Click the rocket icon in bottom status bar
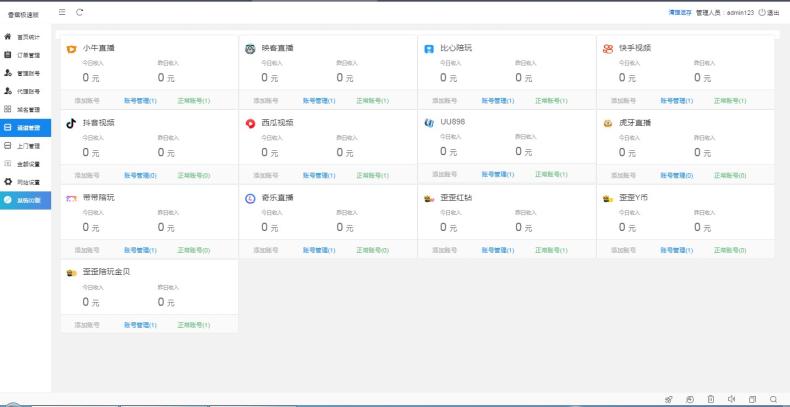The height and width of the screenshot is (407, 790). click(669, 399)
